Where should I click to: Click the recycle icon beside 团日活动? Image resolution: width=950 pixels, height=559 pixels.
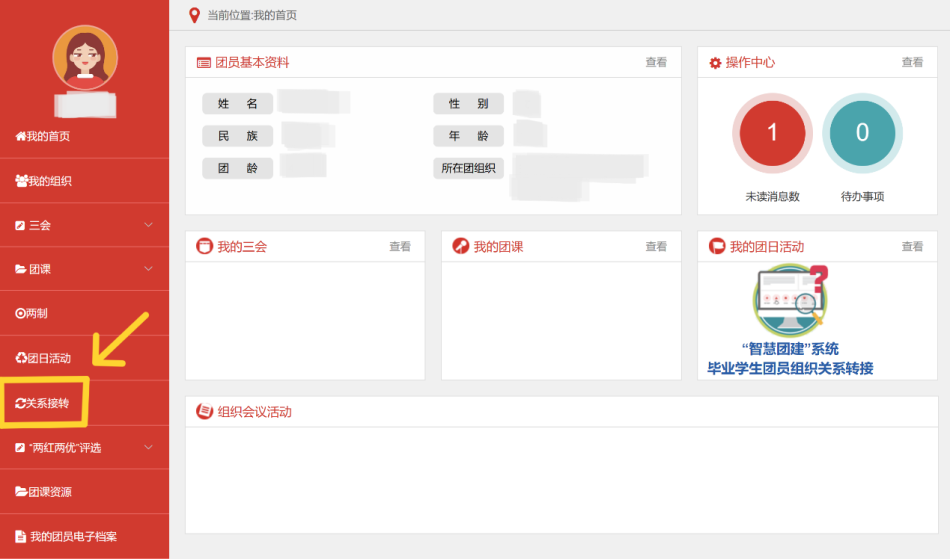click(x=21, y=358)
